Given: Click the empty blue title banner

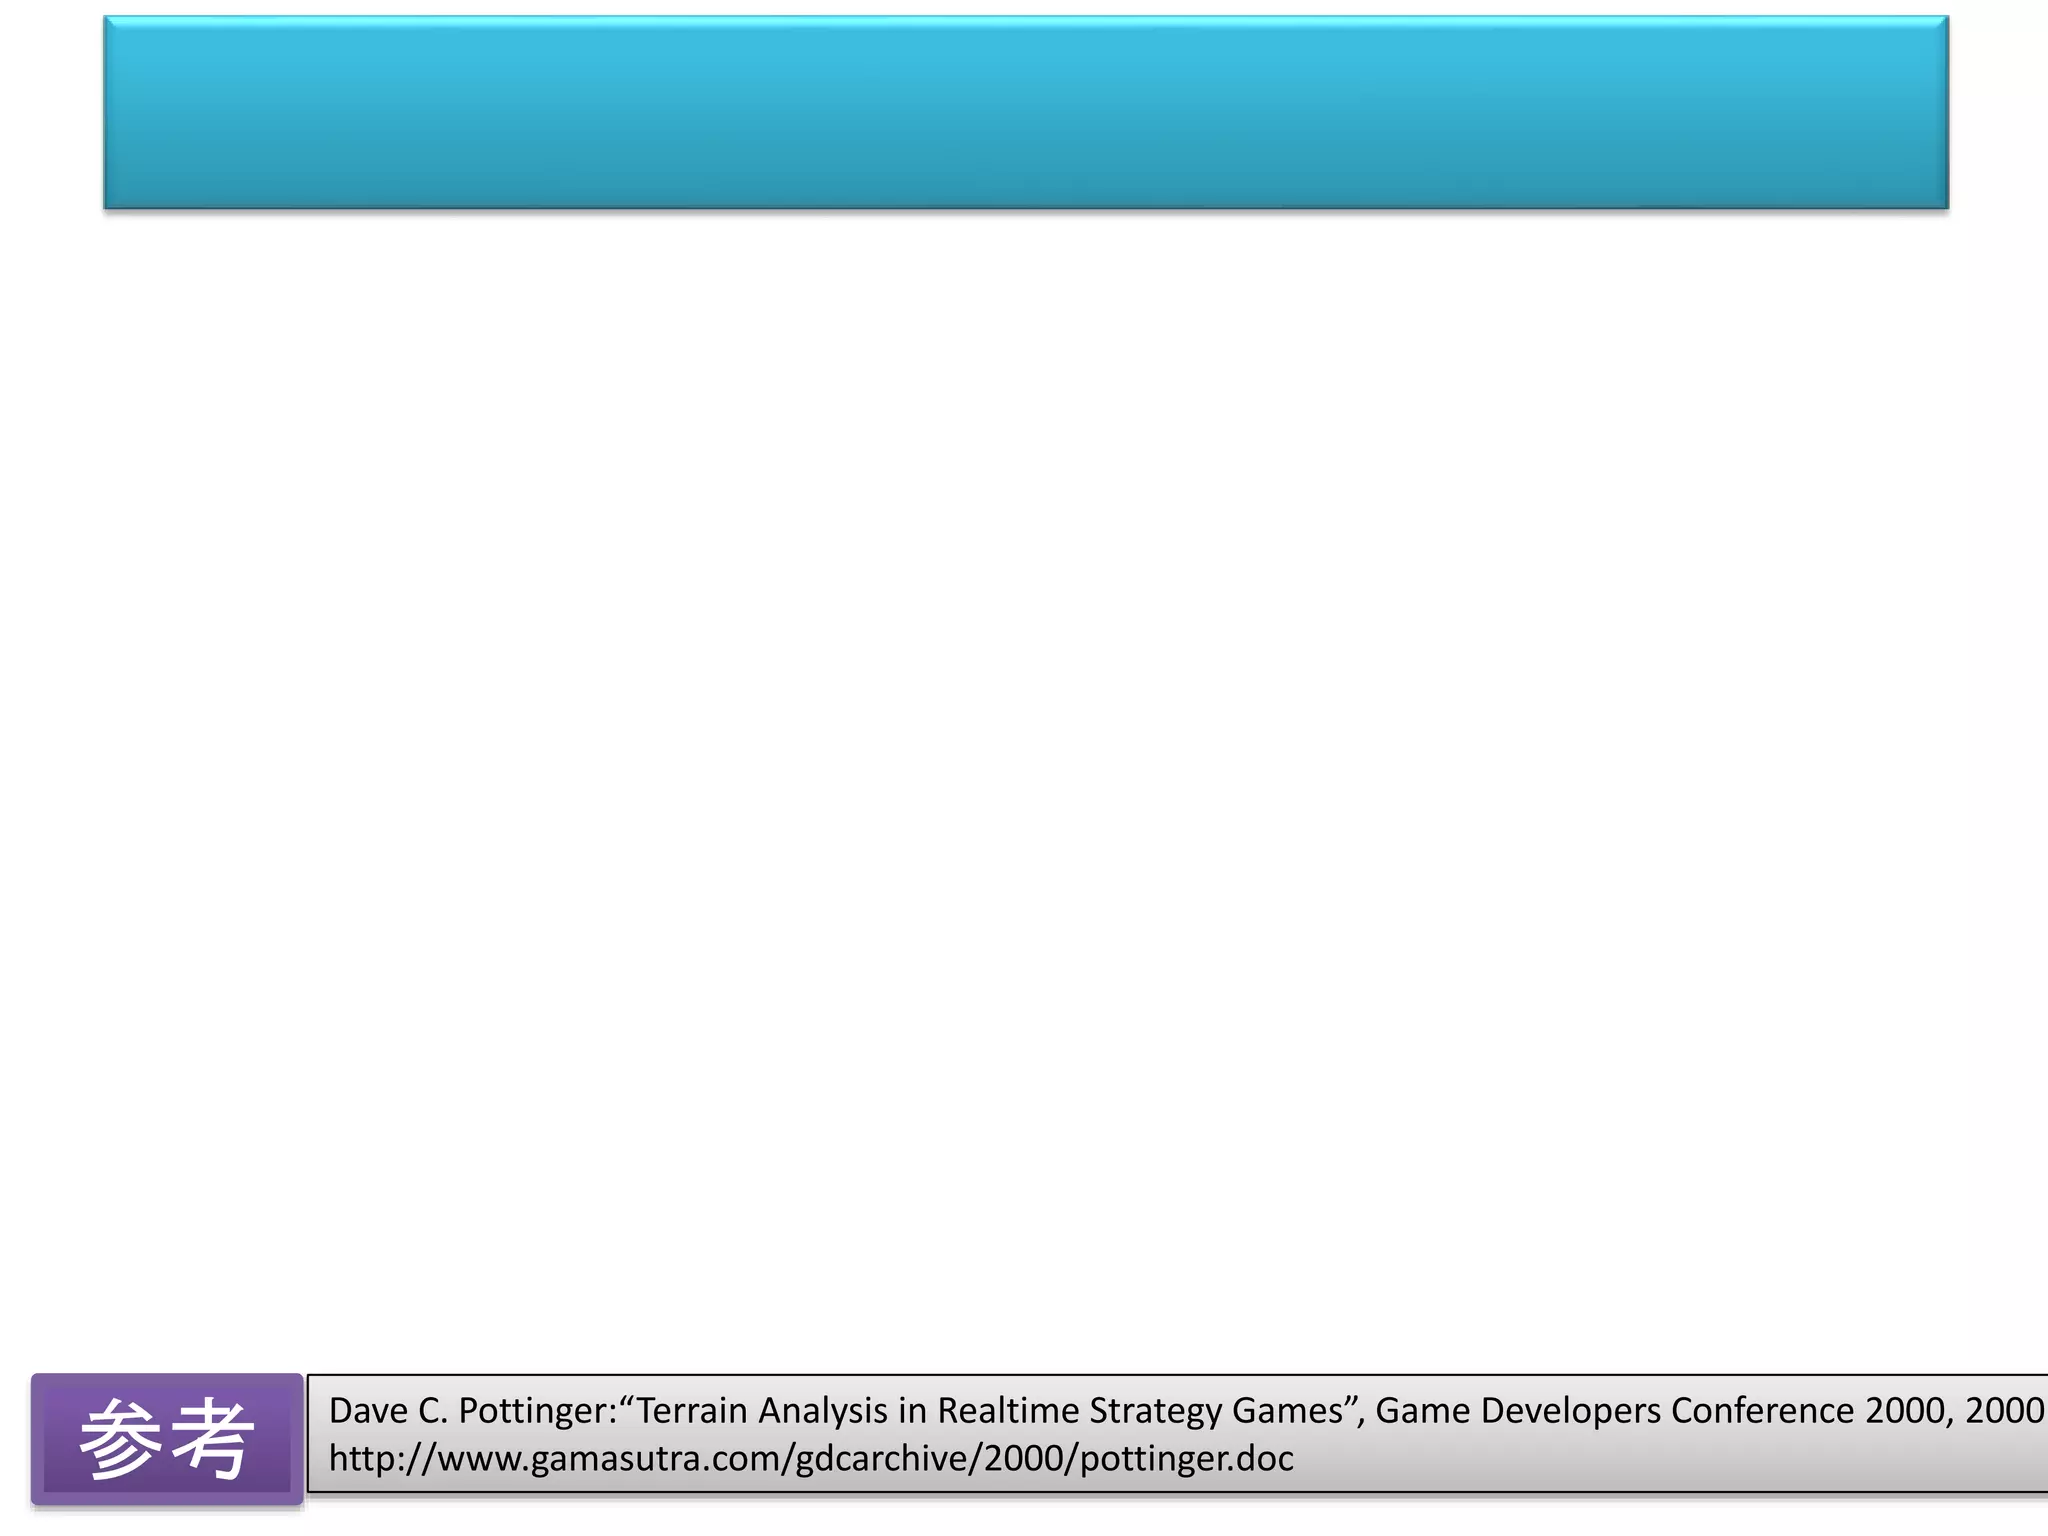Looking at the screenshot, I should coord(1026,113).
